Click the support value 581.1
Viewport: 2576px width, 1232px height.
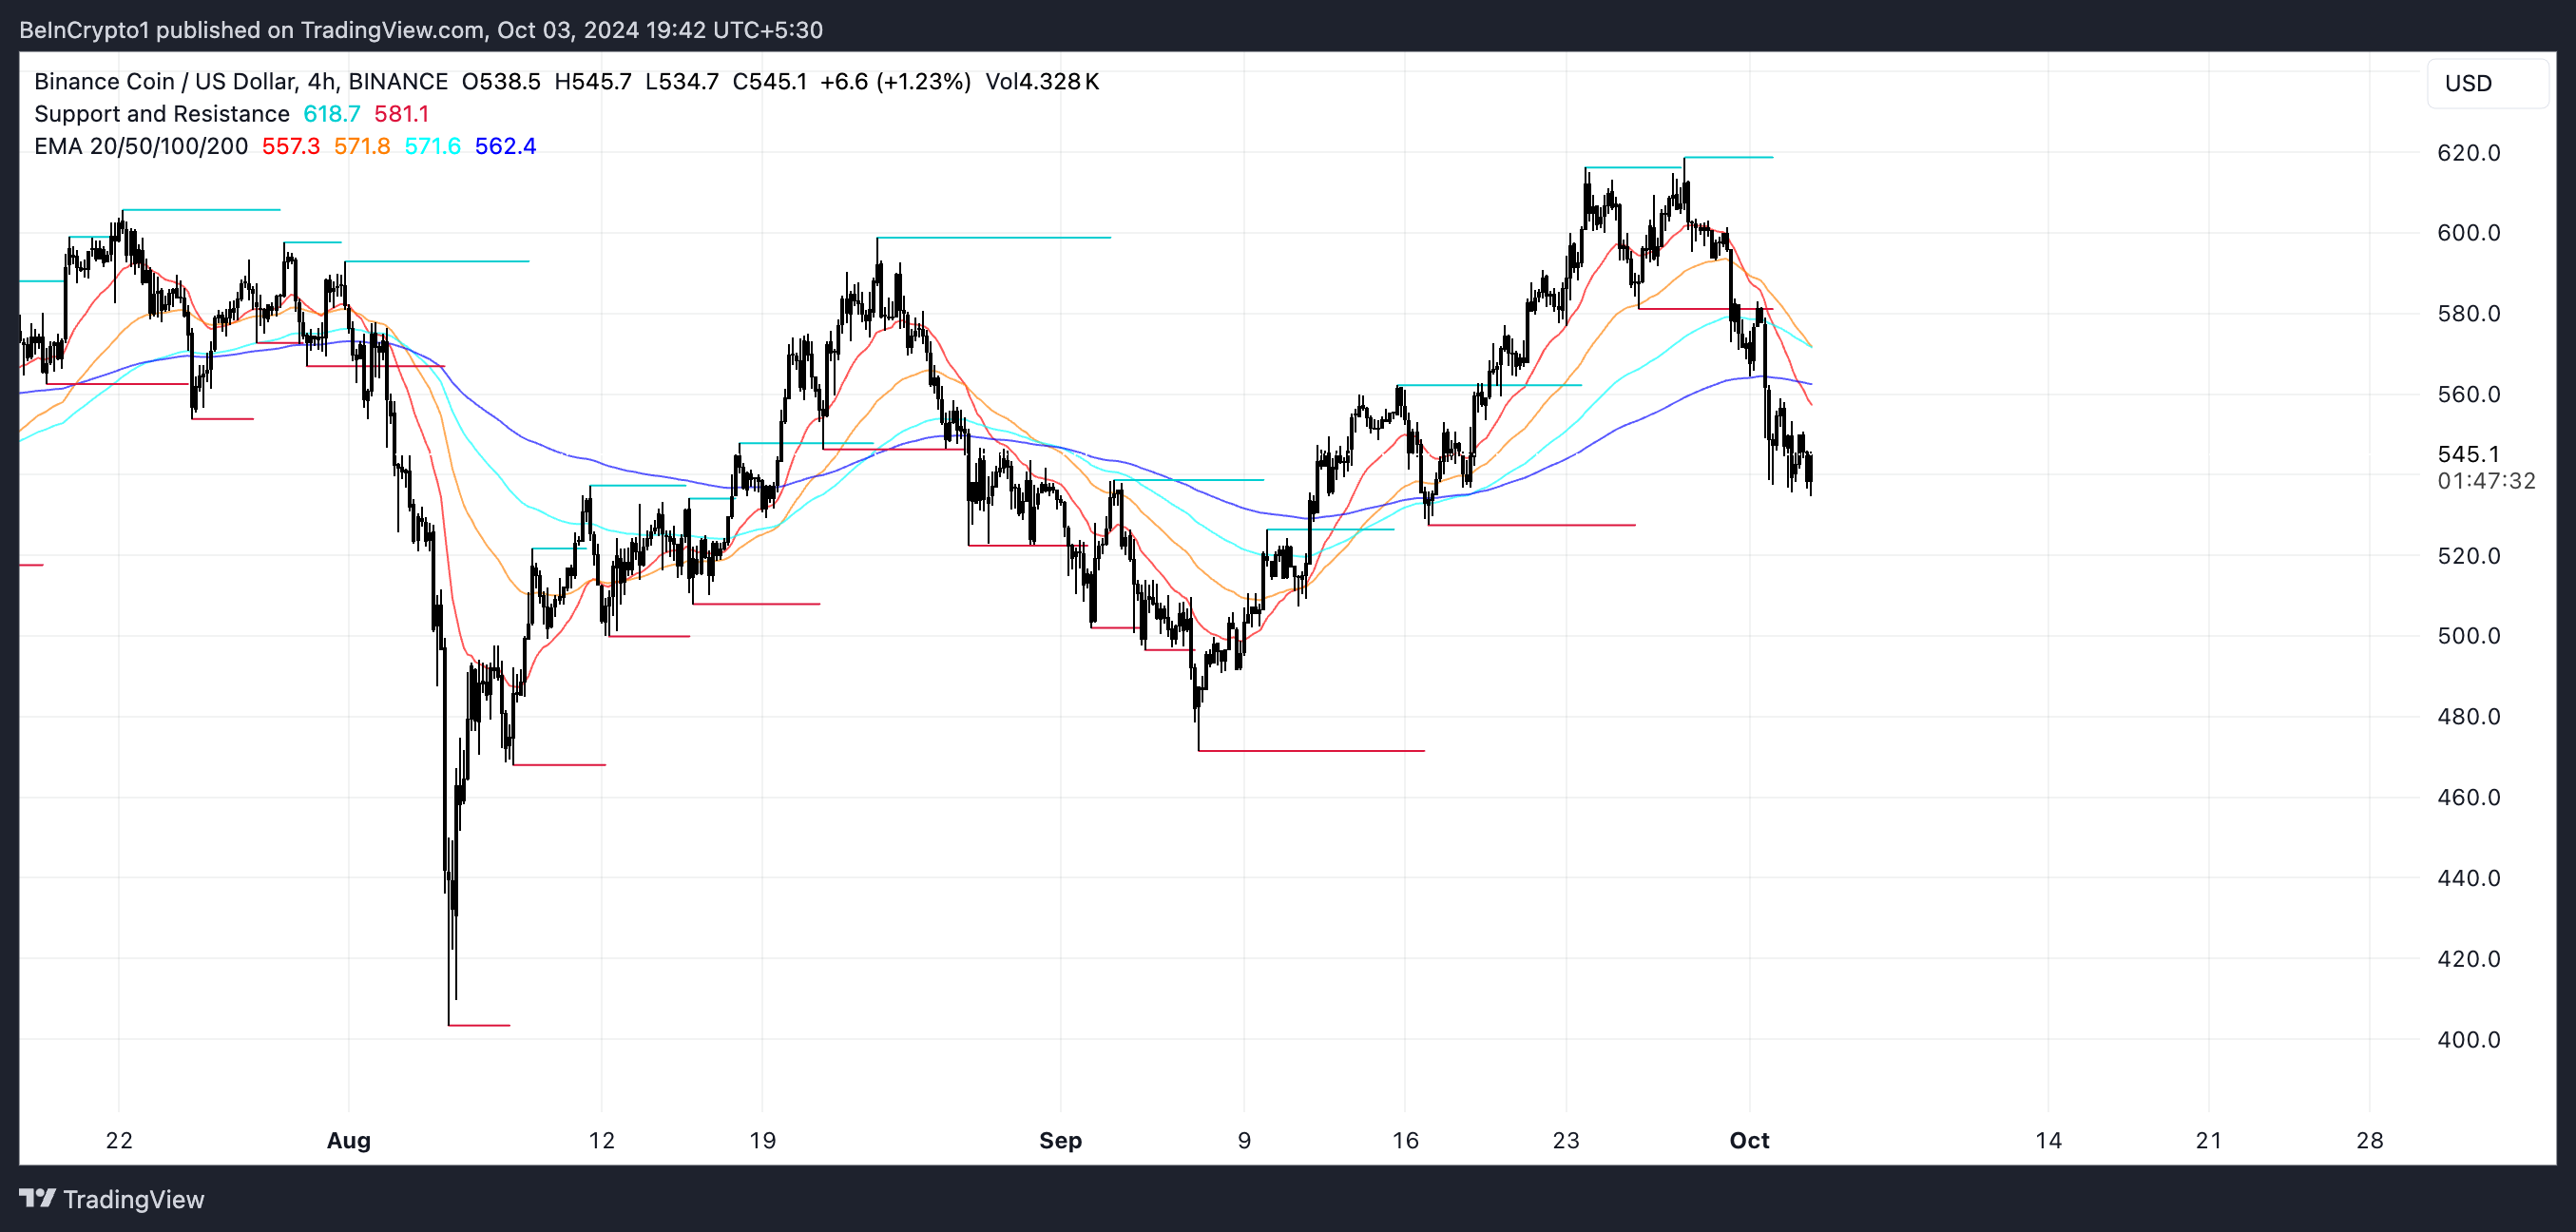click(401, 114)
